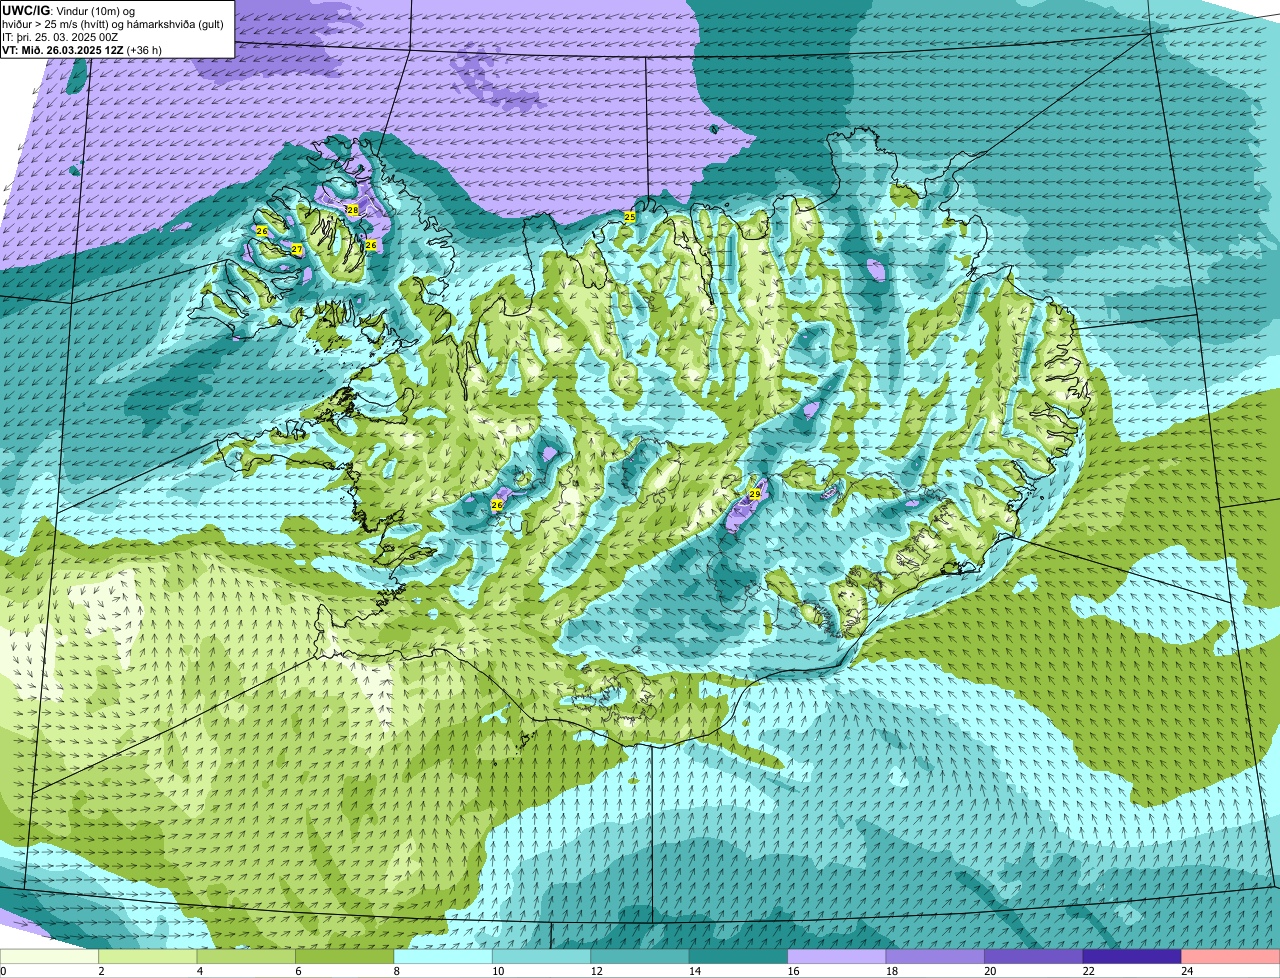Pick the 8–10 m/s light cyan legend swatch
Screen dimensions: 1280x978
coord(443,956)
